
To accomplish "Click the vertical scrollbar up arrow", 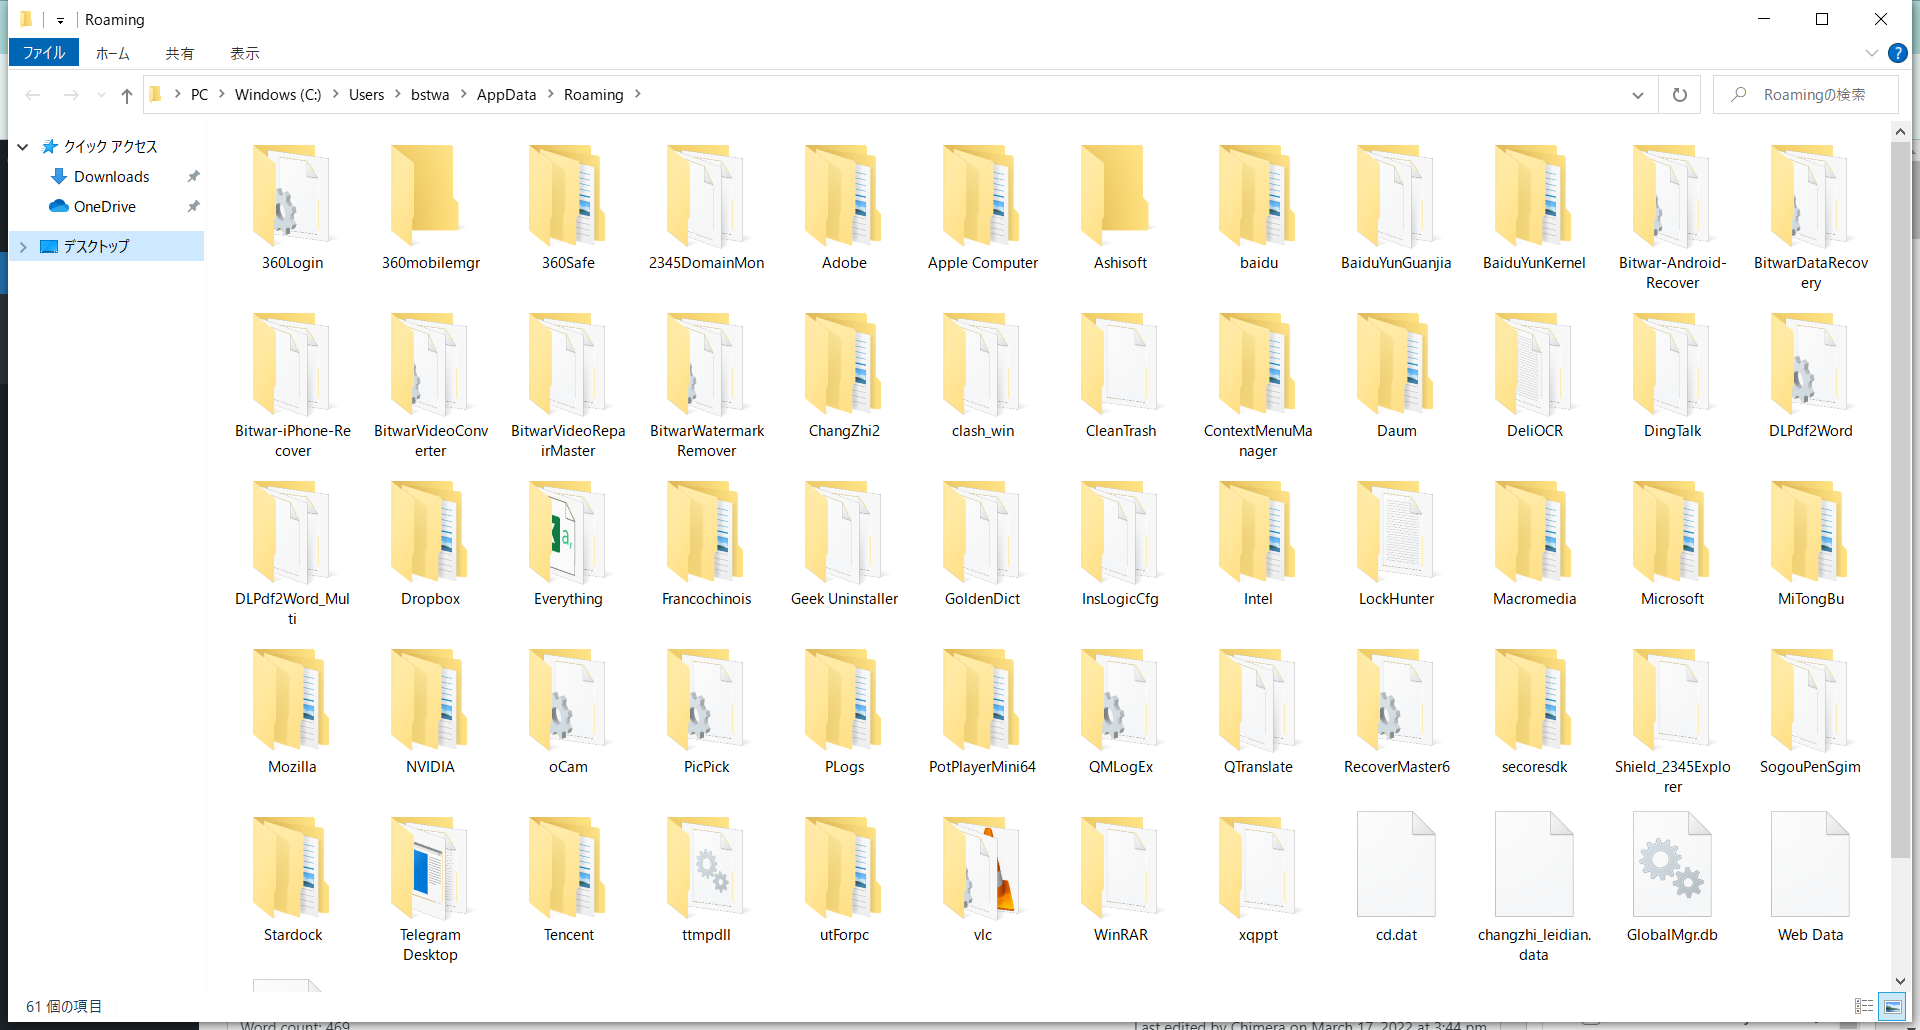I will [x=1900, y=132].
